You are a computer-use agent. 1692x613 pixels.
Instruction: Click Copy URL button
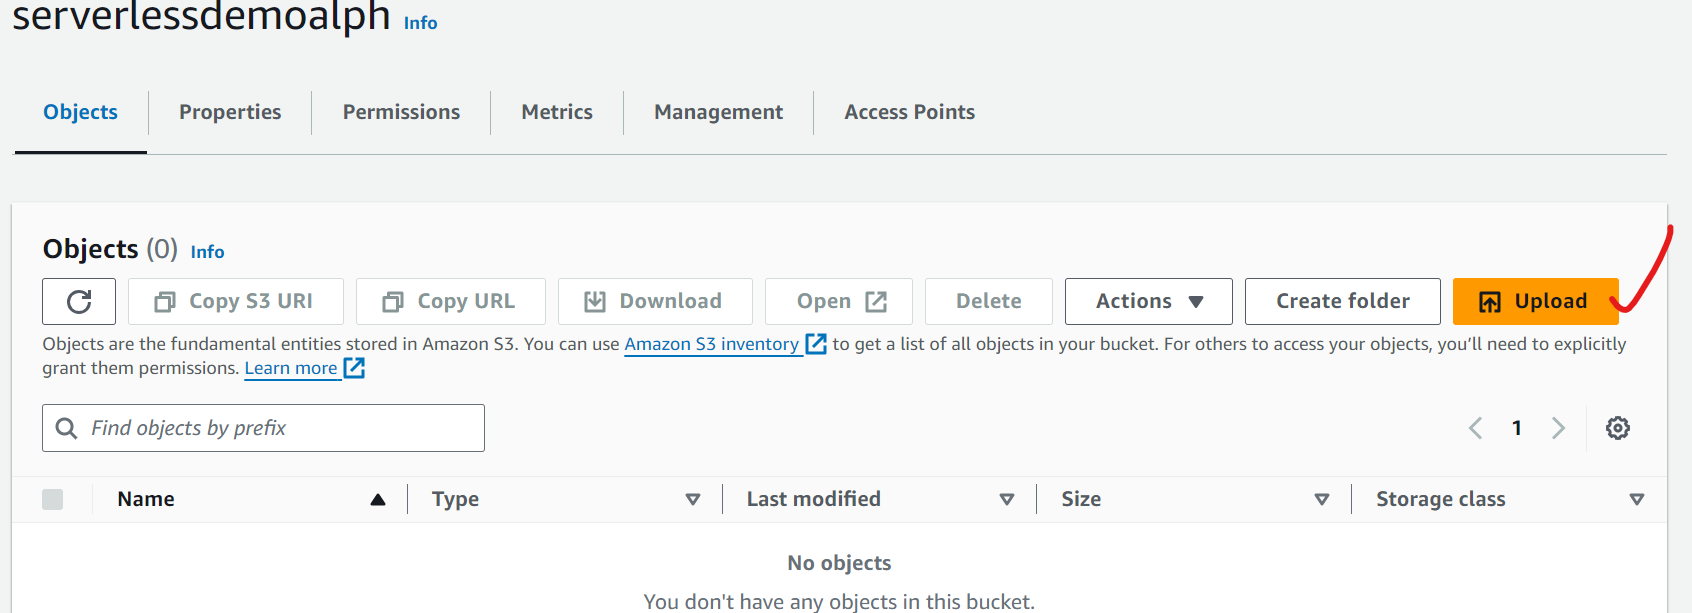point(450,301)
